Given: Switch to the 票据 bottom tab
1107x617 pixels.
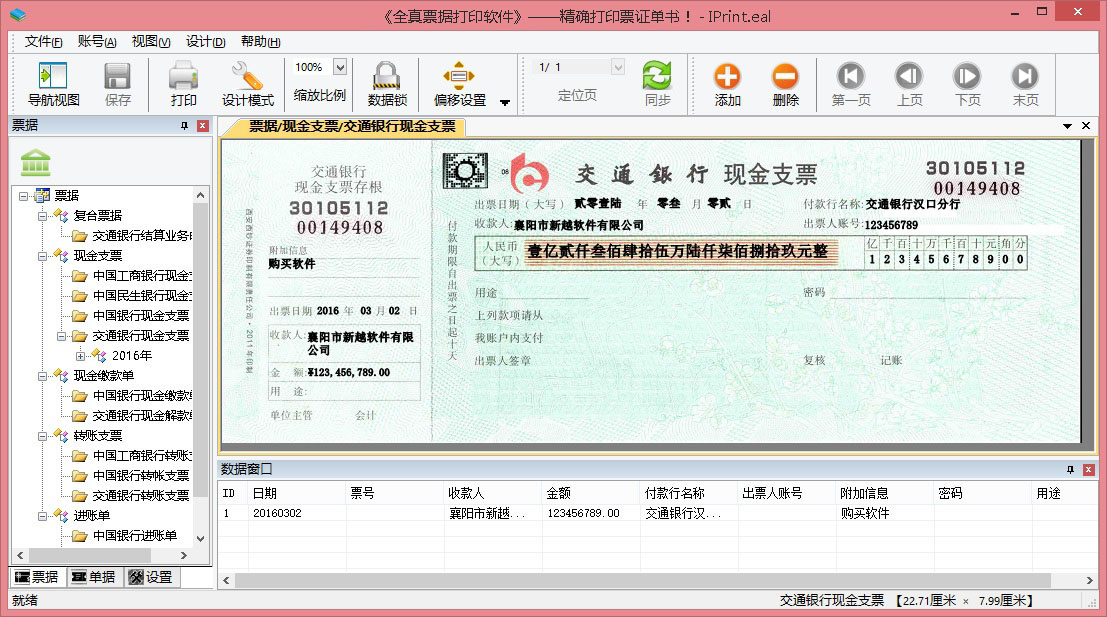Looking at the screenshot, I should click(37, 577).
